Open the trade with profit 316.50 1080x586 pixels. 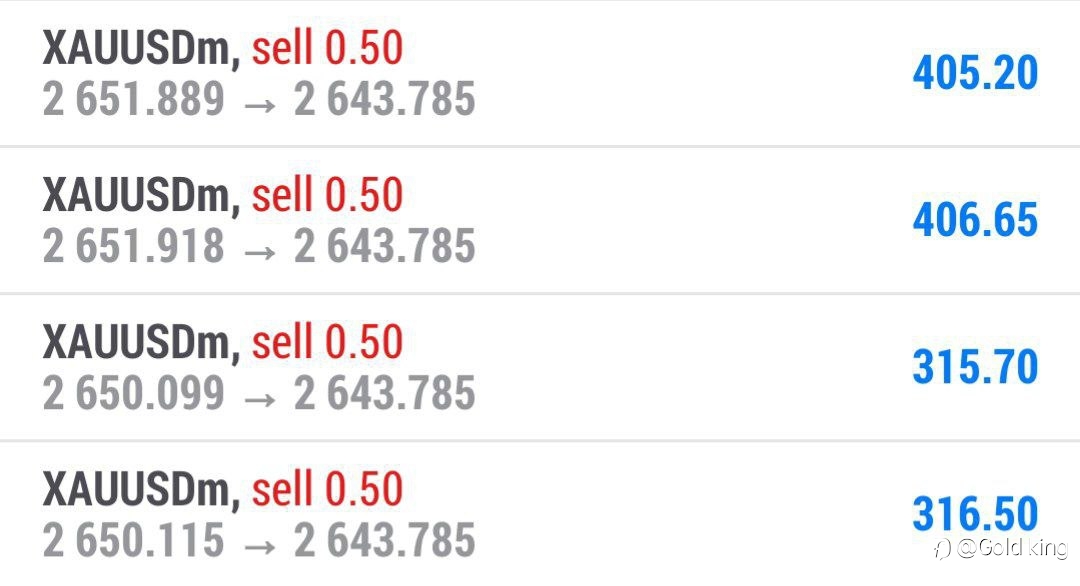(540, 514)
